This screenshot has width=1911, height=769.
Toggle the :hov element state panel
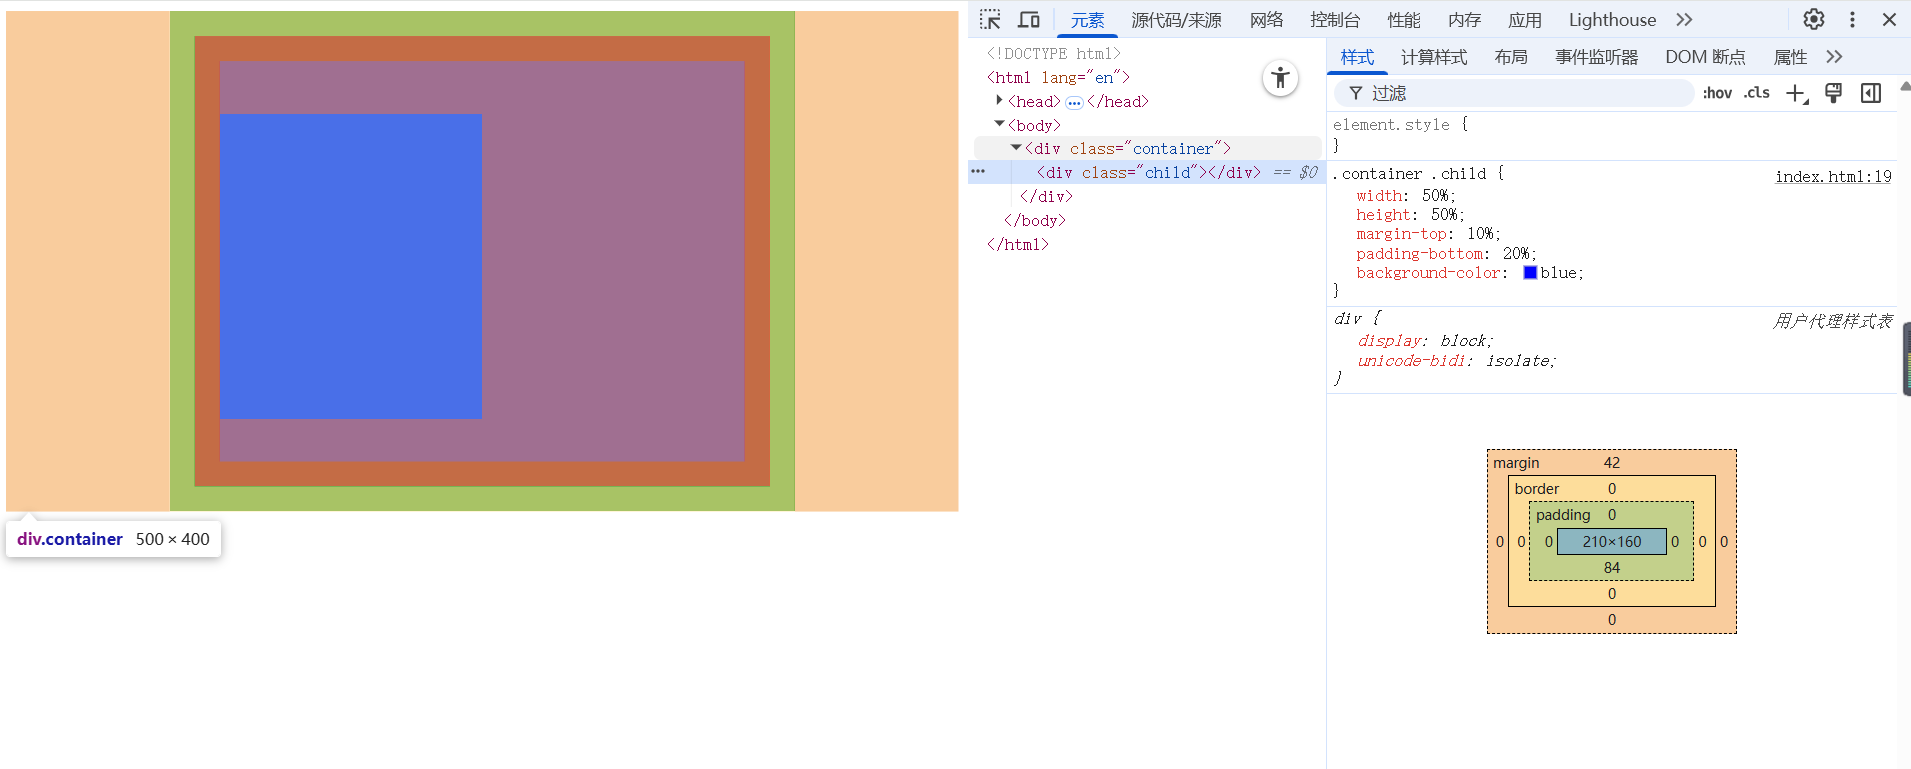1717,93
